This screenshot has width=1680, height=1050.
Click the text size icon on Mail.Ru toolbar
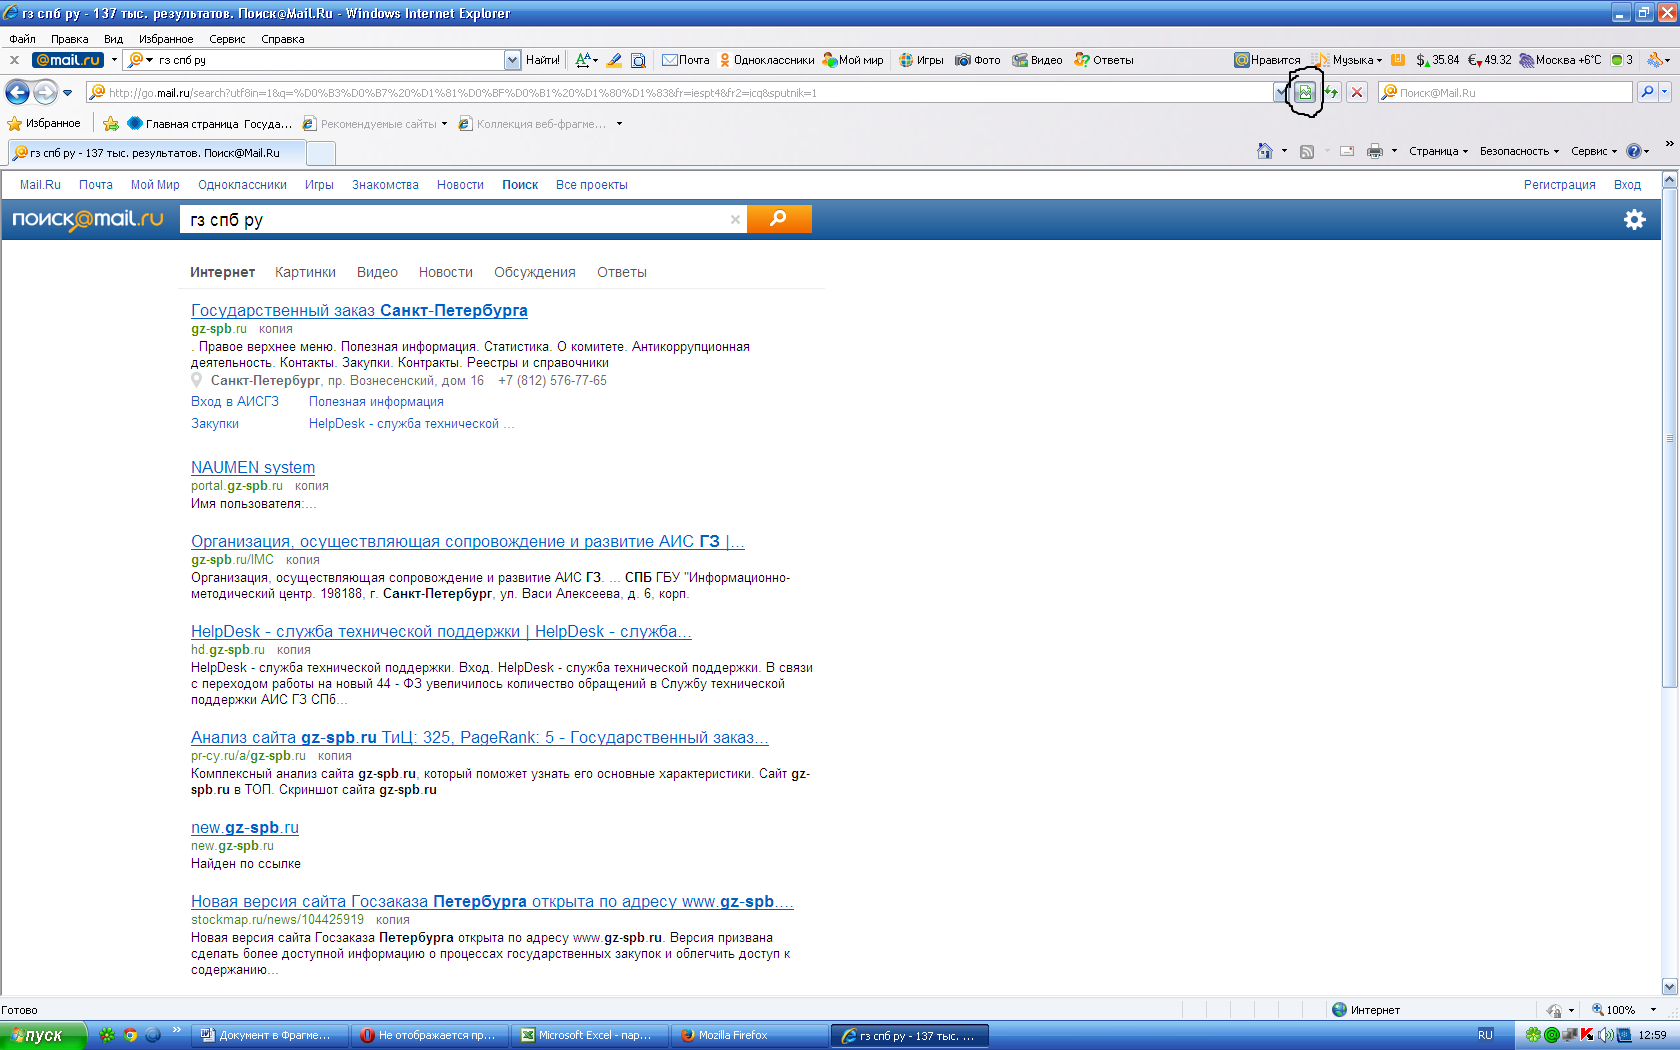click(584, 60)
